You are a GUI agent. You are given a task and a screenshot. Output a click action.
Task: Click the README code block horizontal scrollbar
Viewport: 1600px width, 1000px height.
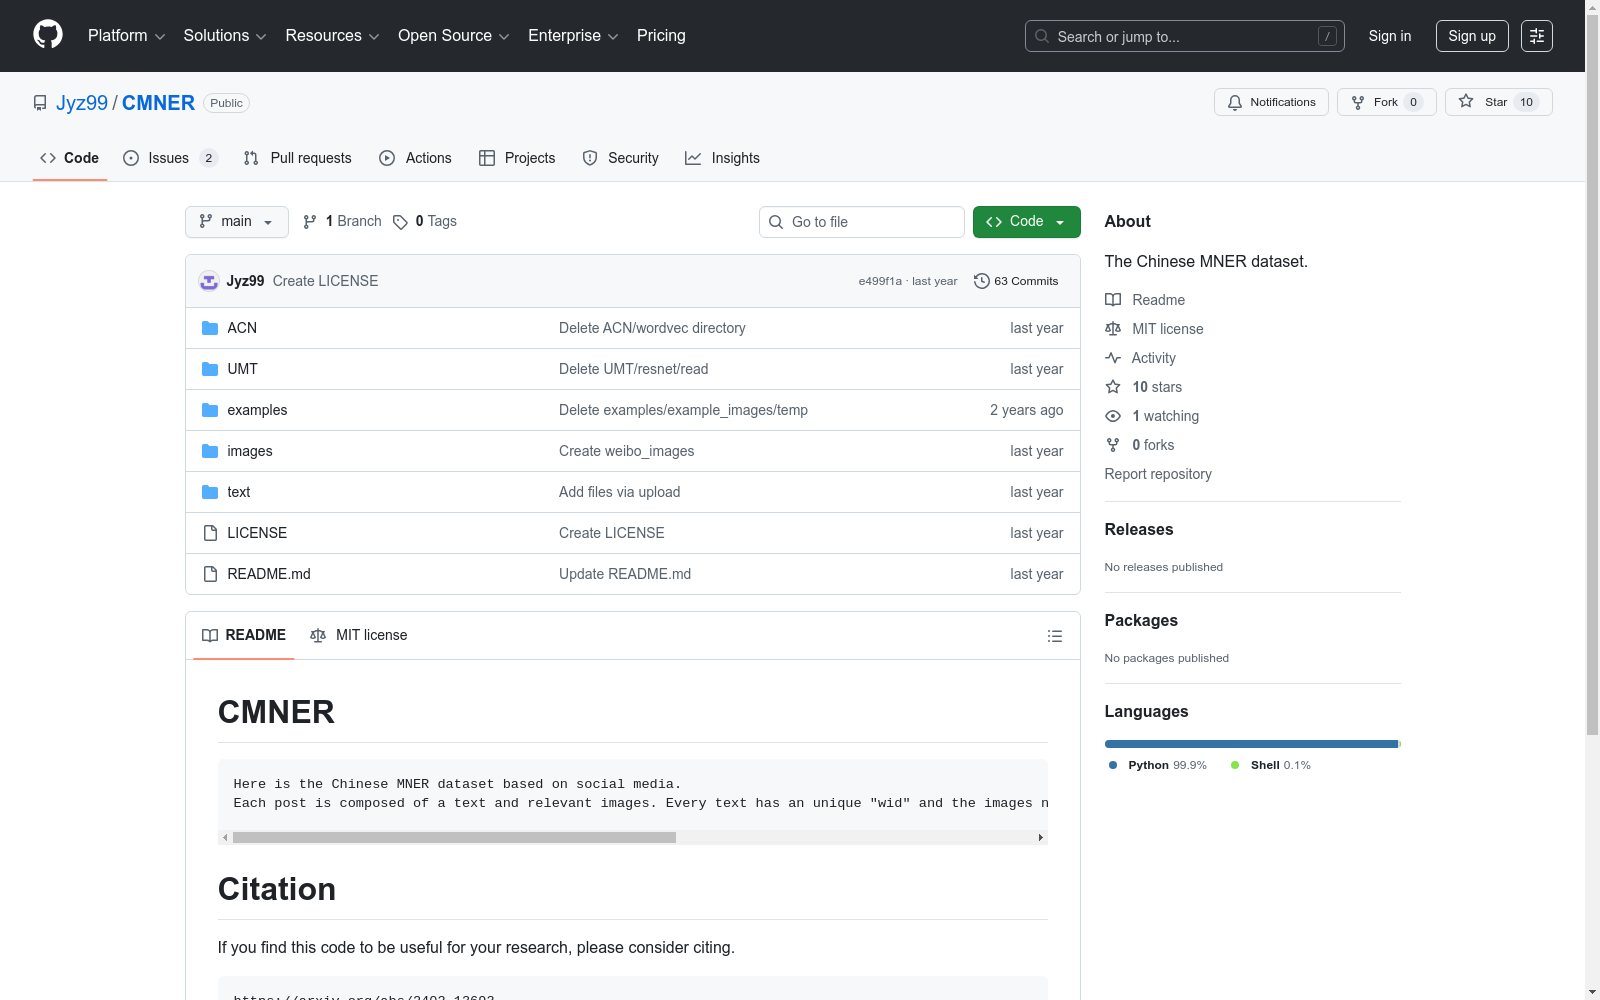454,838
